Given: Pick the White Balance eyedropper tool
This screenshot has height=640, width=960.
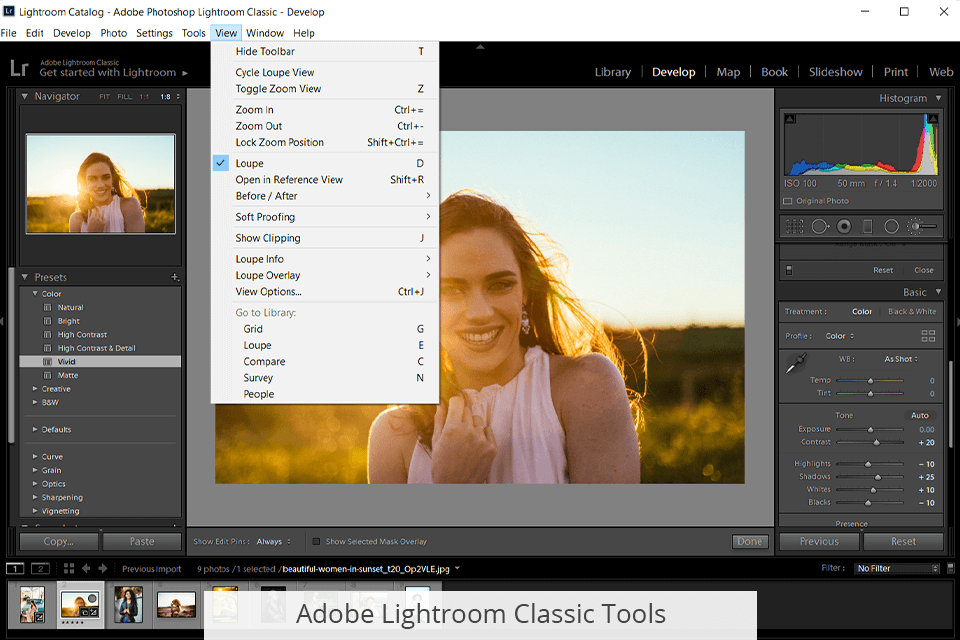Looking at the screenshot, I should (796, 363).
